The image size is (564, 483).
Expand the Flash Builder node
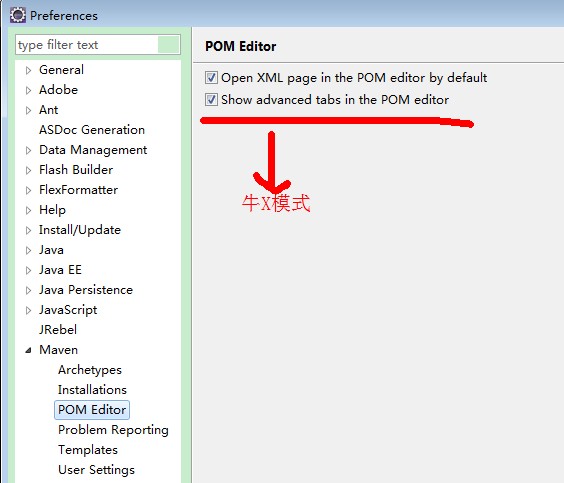tap(28, 170)
